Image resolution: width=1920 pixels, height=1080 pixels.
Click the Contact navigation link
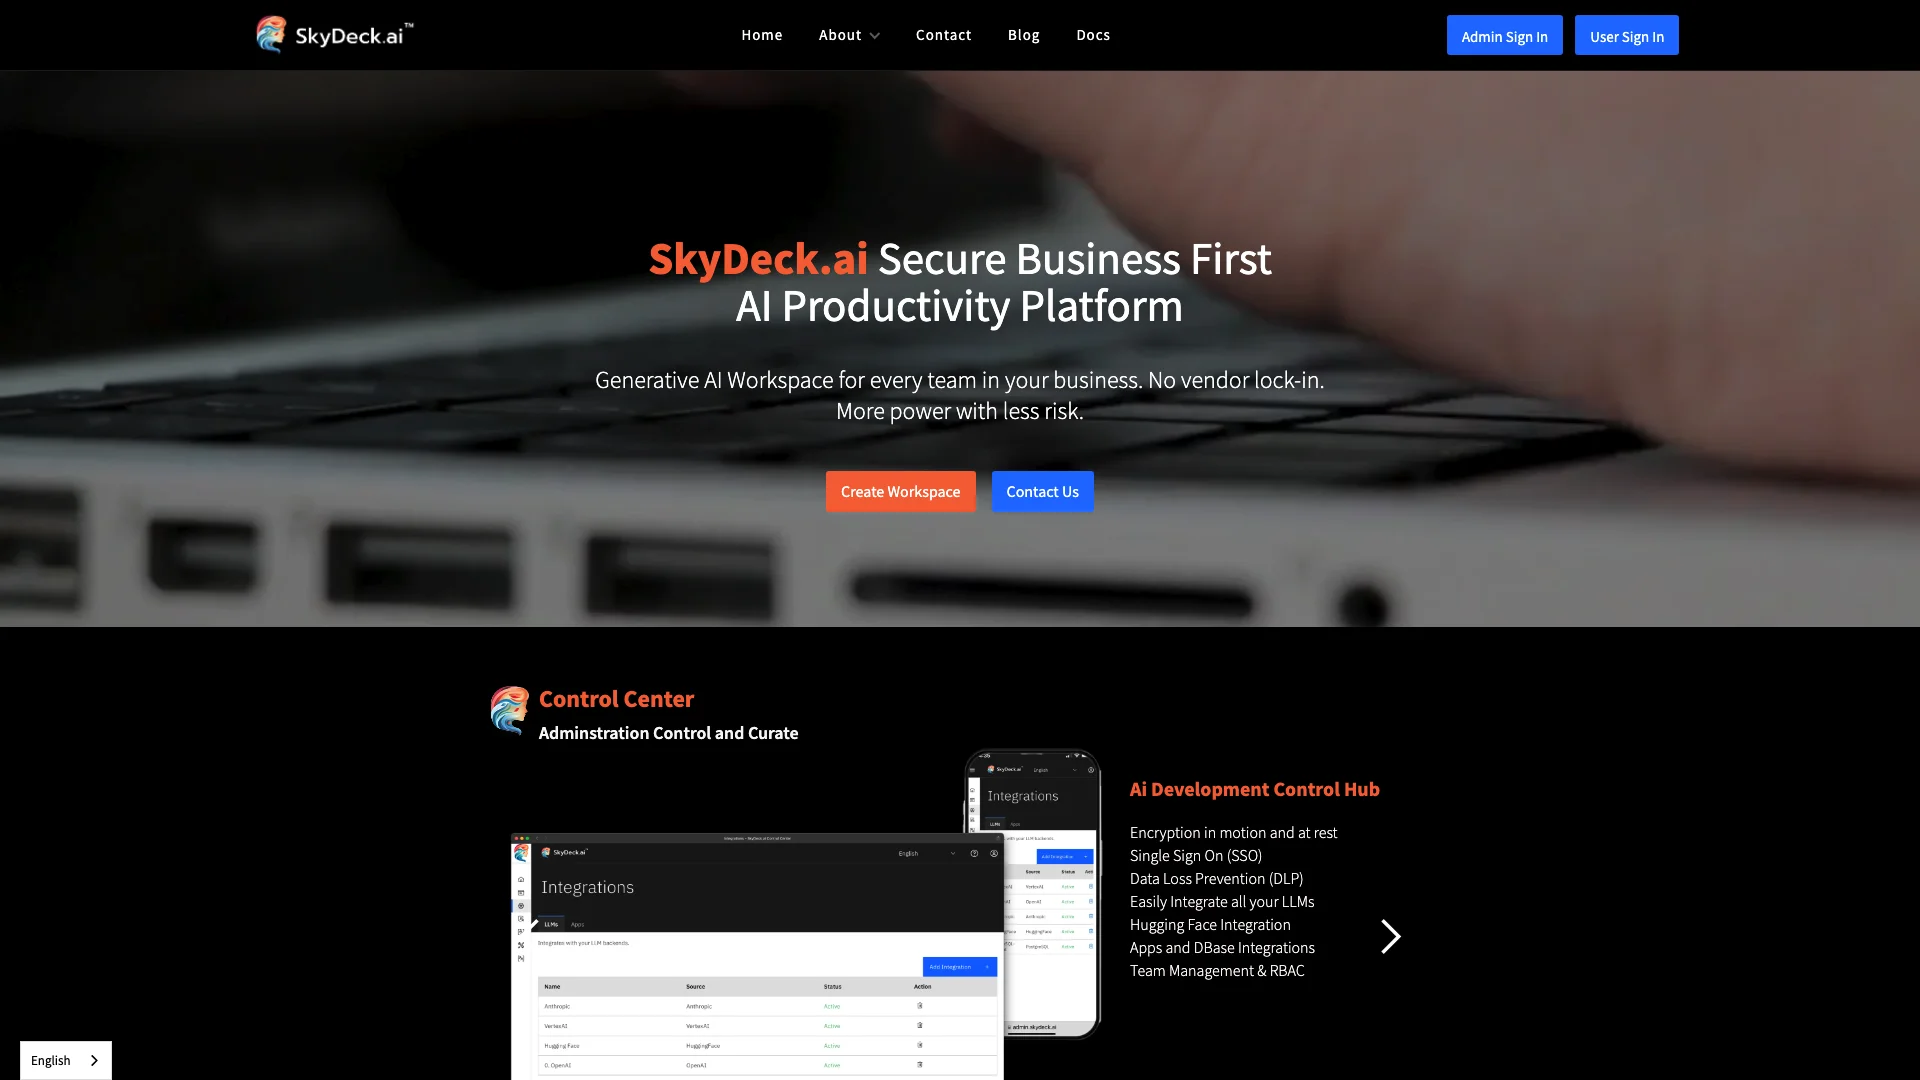(x=943, y=36)
